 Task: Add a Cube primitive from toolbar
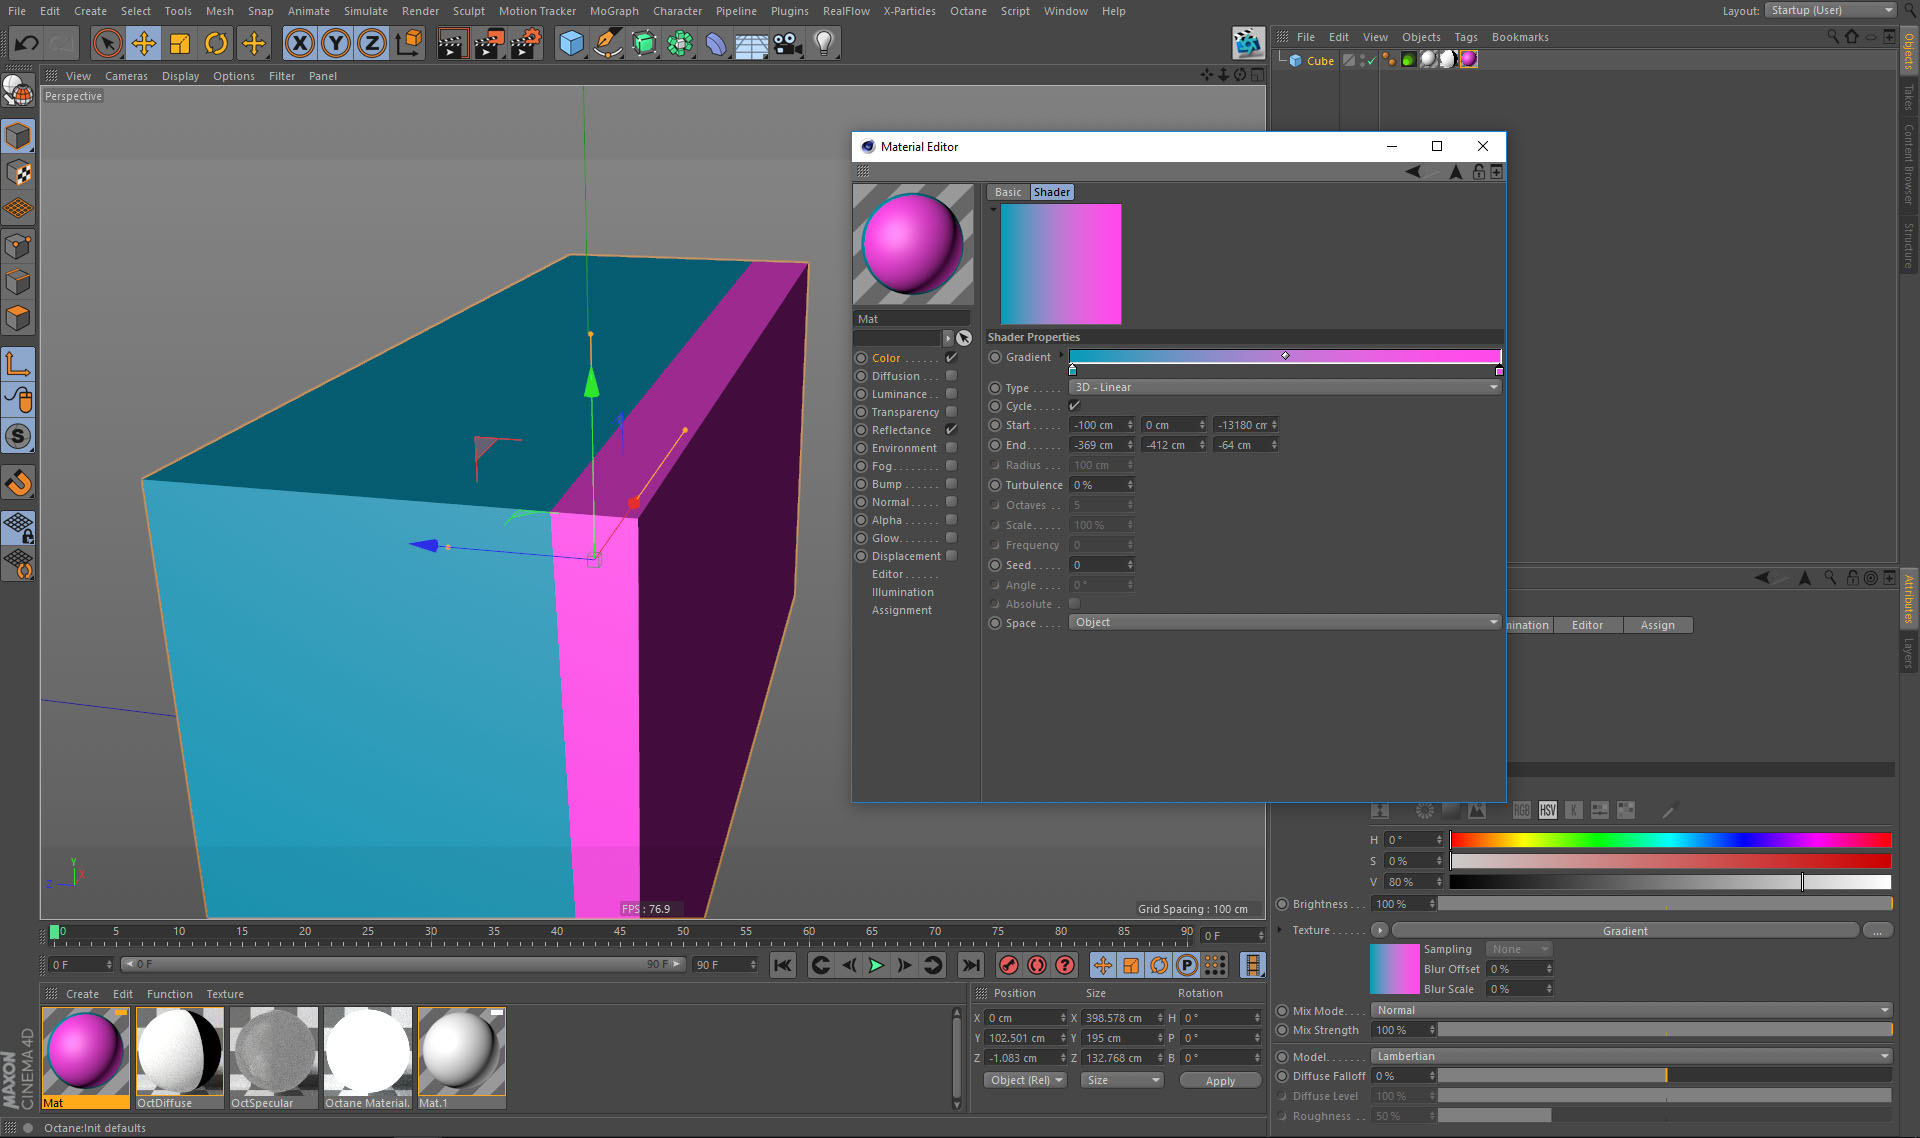pyautogui.click(x=571, y=43)
